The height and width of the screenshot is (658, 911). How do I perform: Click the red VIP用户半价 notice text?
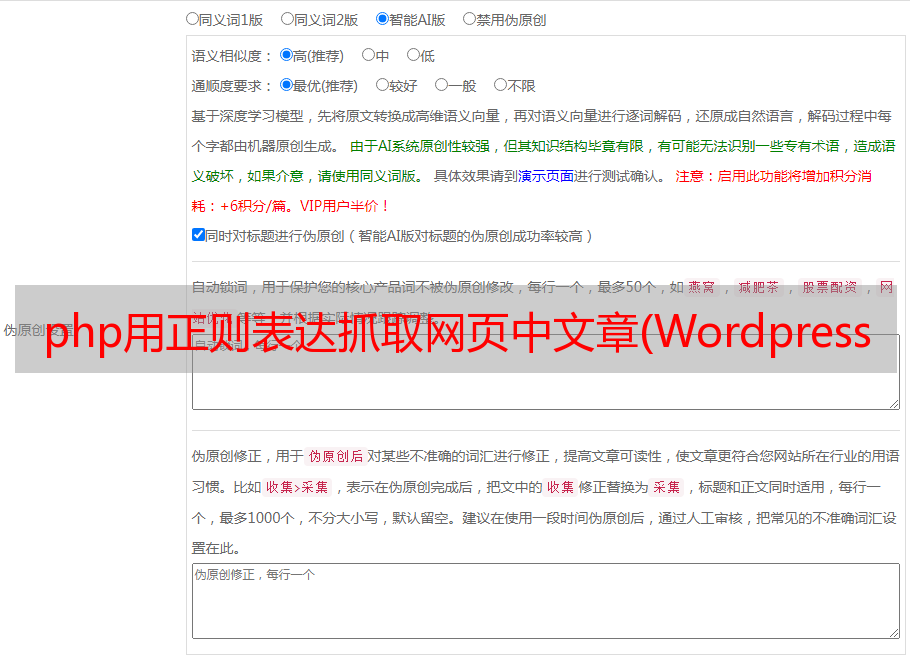(x=344, y=206)
